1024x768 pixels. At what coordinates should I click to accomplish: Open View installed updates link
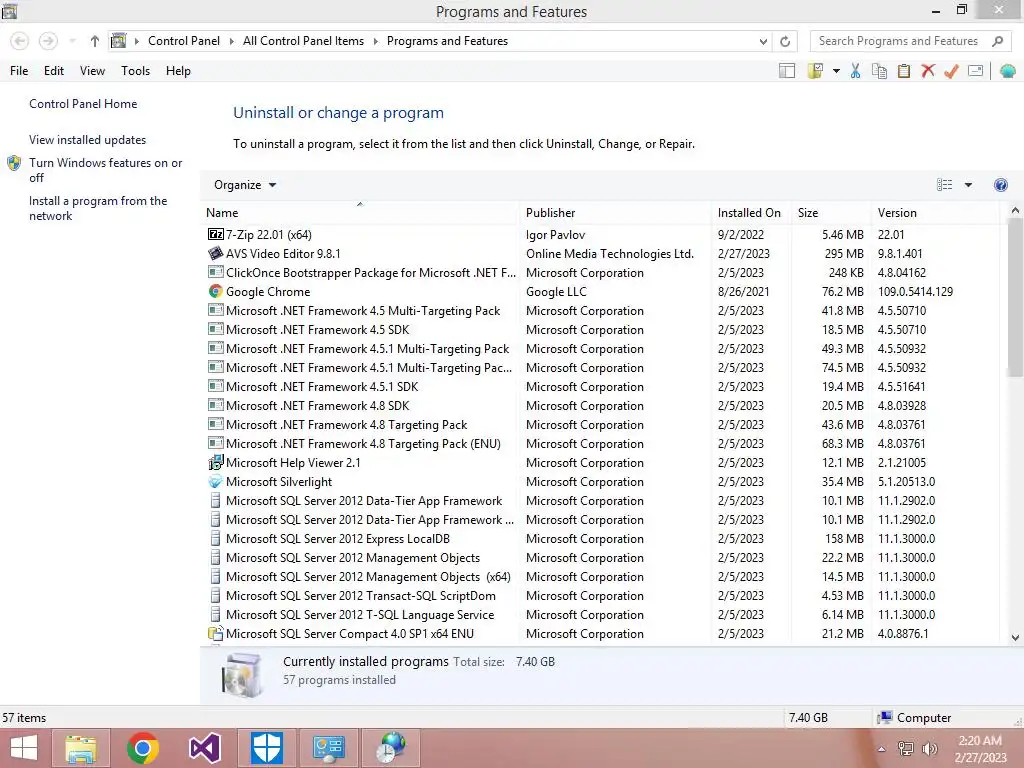[x=88, y=140]
